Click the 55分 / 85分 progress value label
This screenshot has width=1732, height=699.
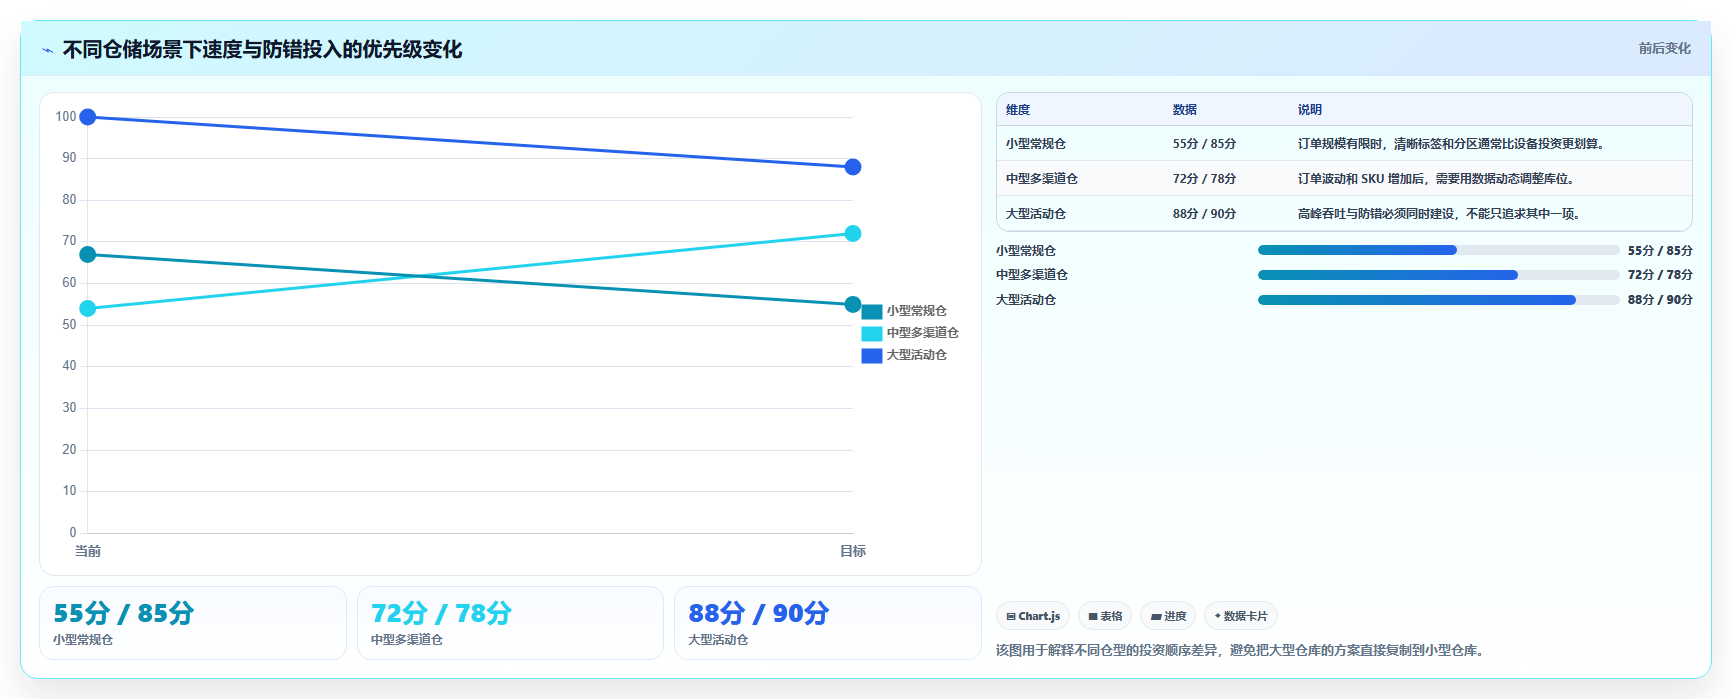(x=1660, y=251)
